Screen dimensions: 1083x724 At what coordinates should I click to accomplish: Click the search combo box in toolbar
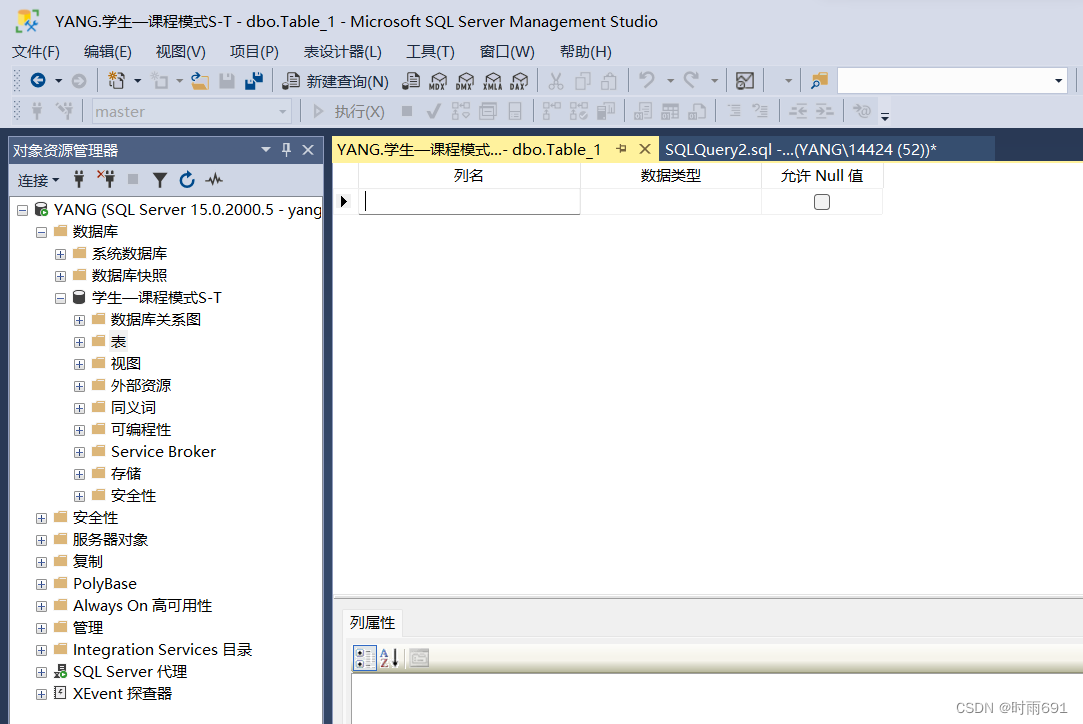click(x=952, y=81)
